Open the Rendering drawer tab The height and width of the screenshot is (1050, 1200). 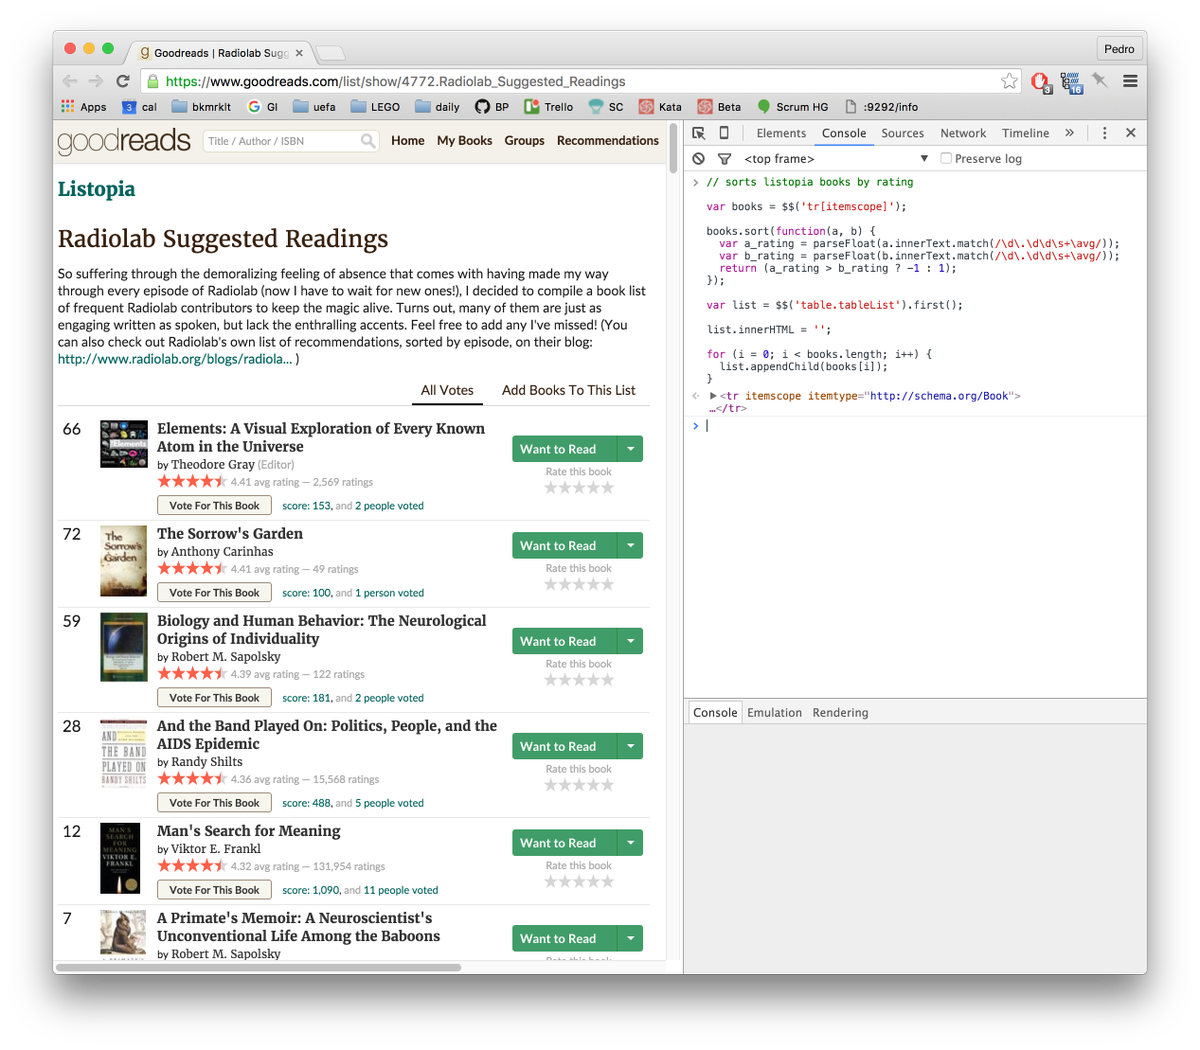click(x=840, y=713)
